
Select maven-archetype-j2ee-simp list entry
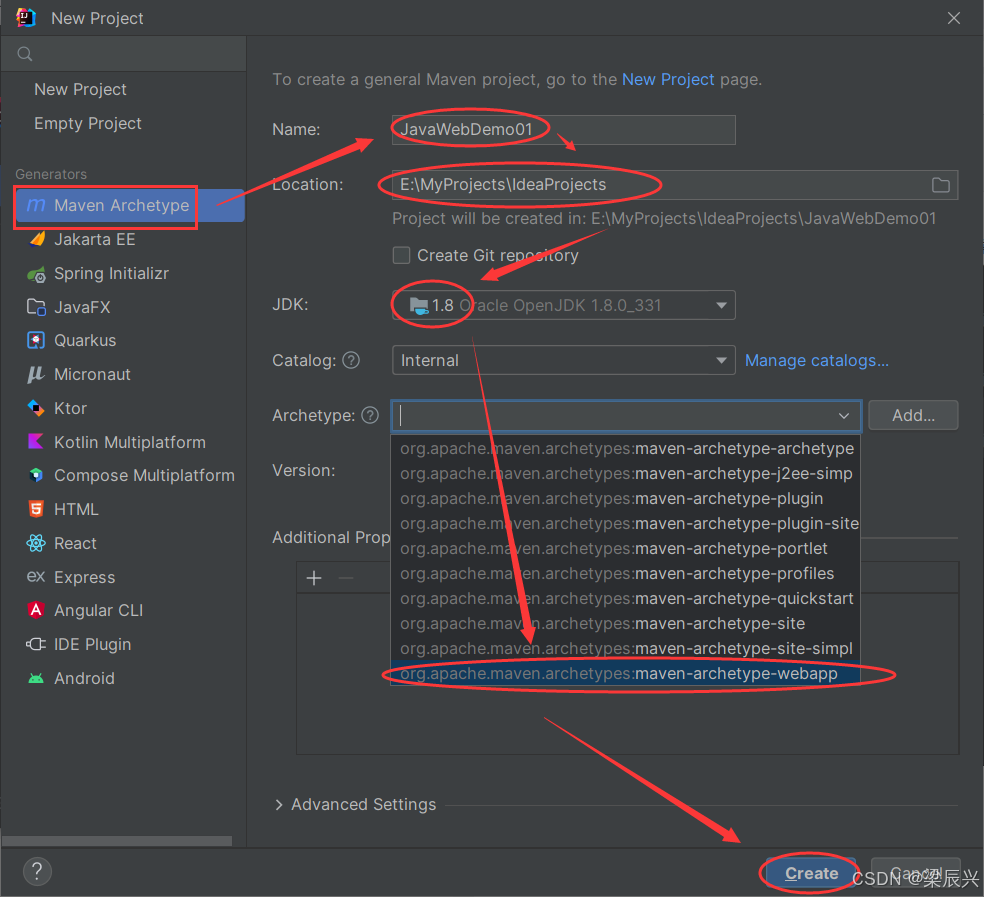click(x=625, y=473)
